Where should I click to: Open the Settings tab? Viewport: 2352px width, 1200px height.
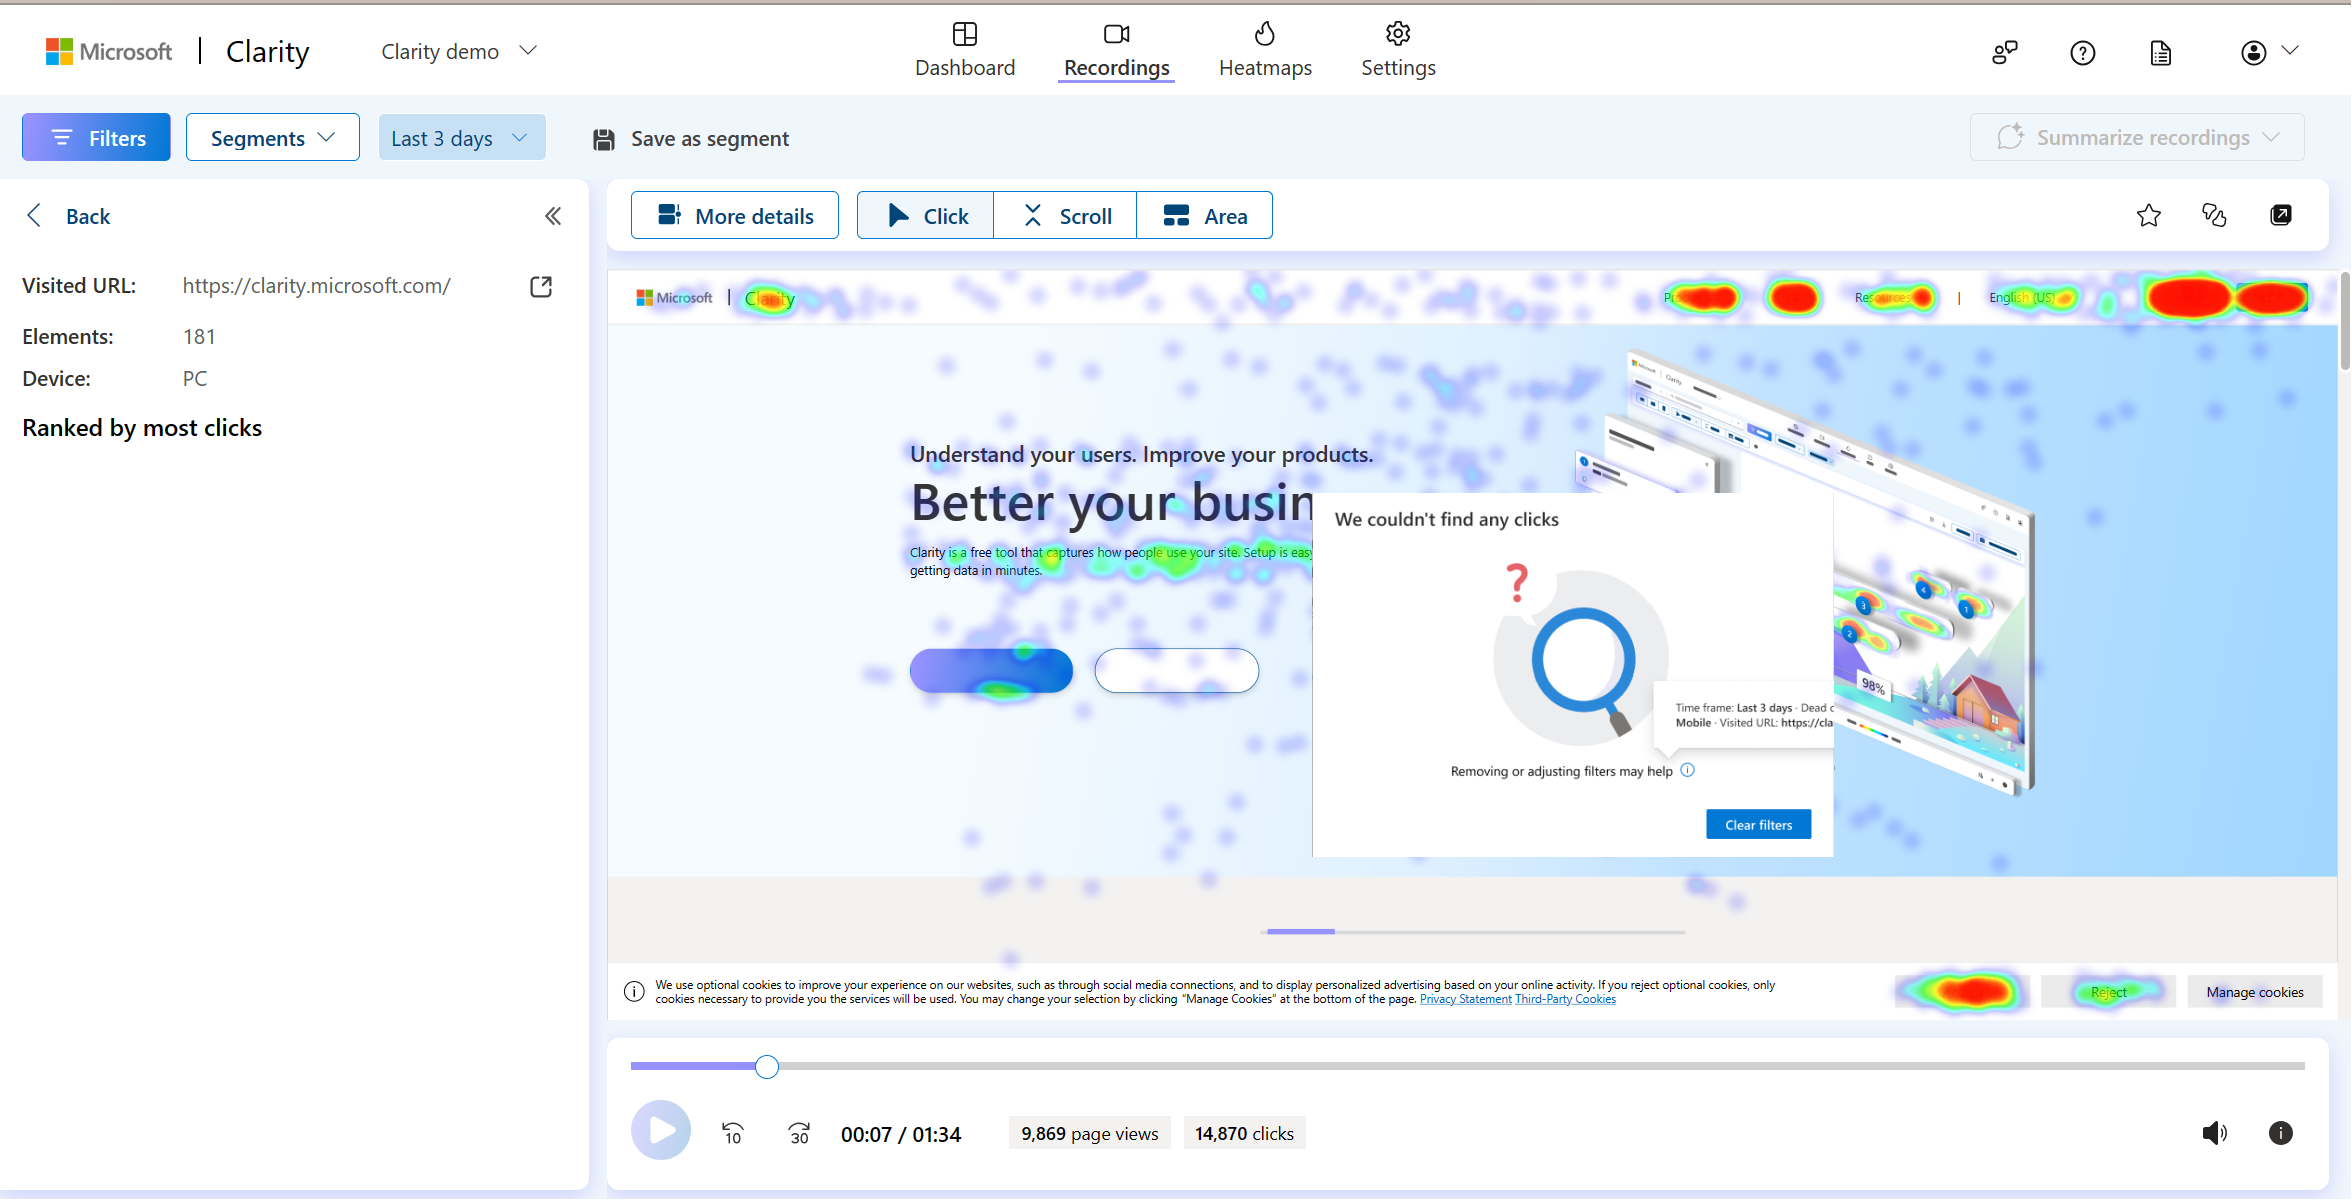point(1398,50)
